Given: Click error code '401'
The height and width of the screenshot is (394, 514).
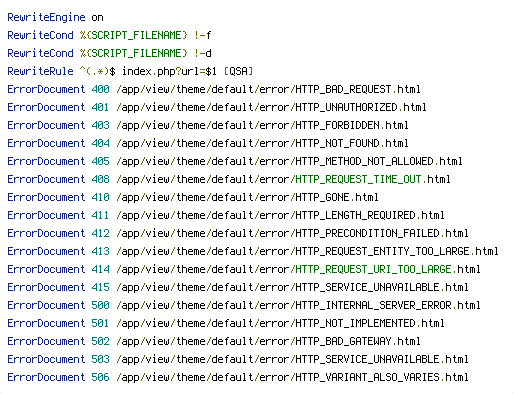Looking at the screenshot, I should (100, 107).
